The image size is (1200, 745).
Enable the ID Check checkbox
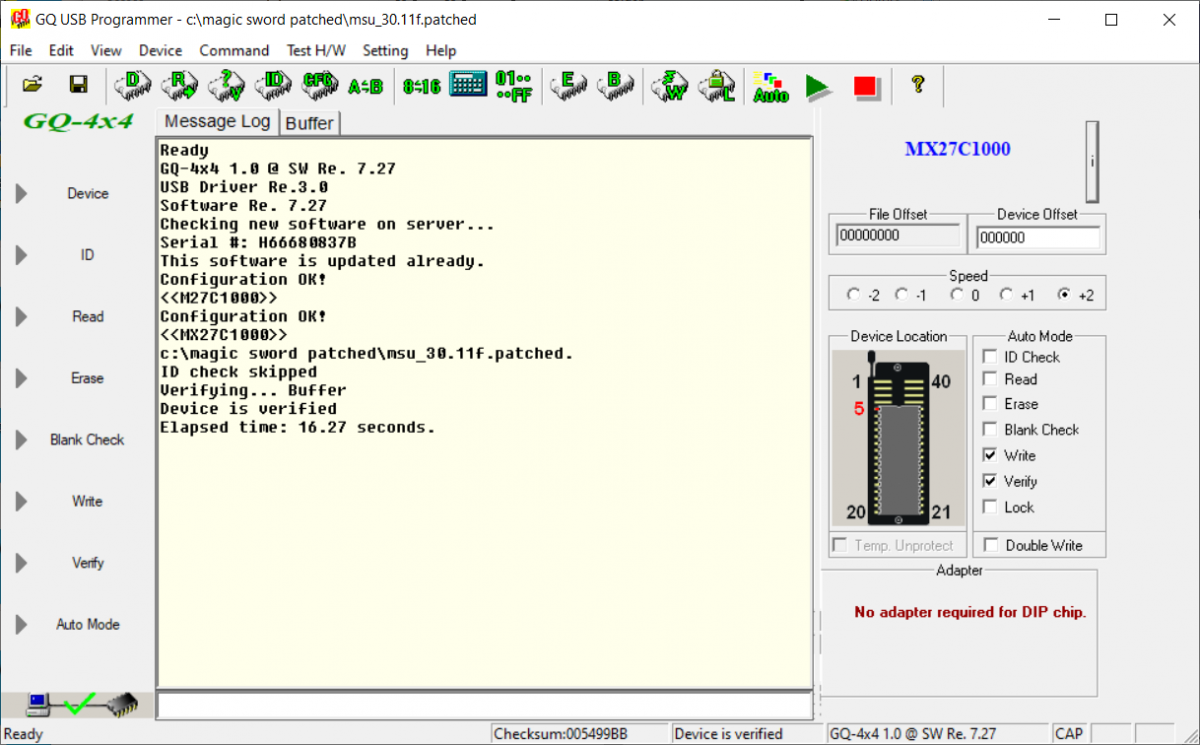point(990,357)
